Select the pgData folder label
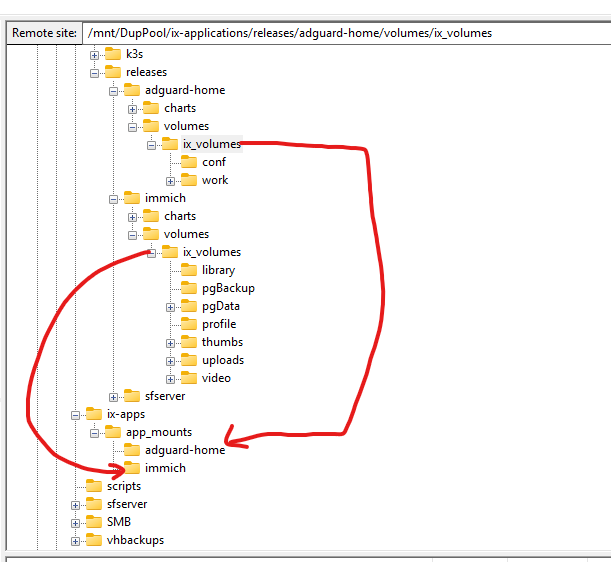Screen dimensions: 611x562 click(x=221, y=306)
